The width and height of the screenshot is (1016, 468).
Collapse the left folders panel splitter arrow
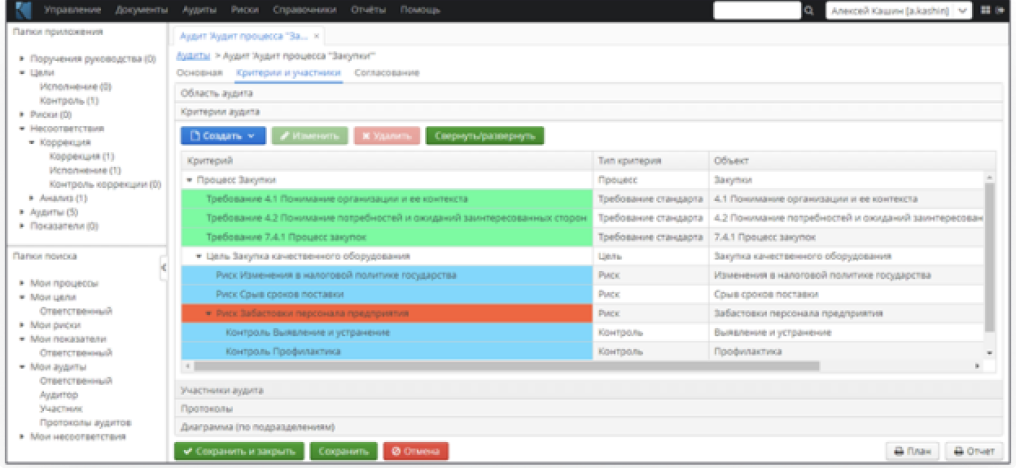[163, 267]
